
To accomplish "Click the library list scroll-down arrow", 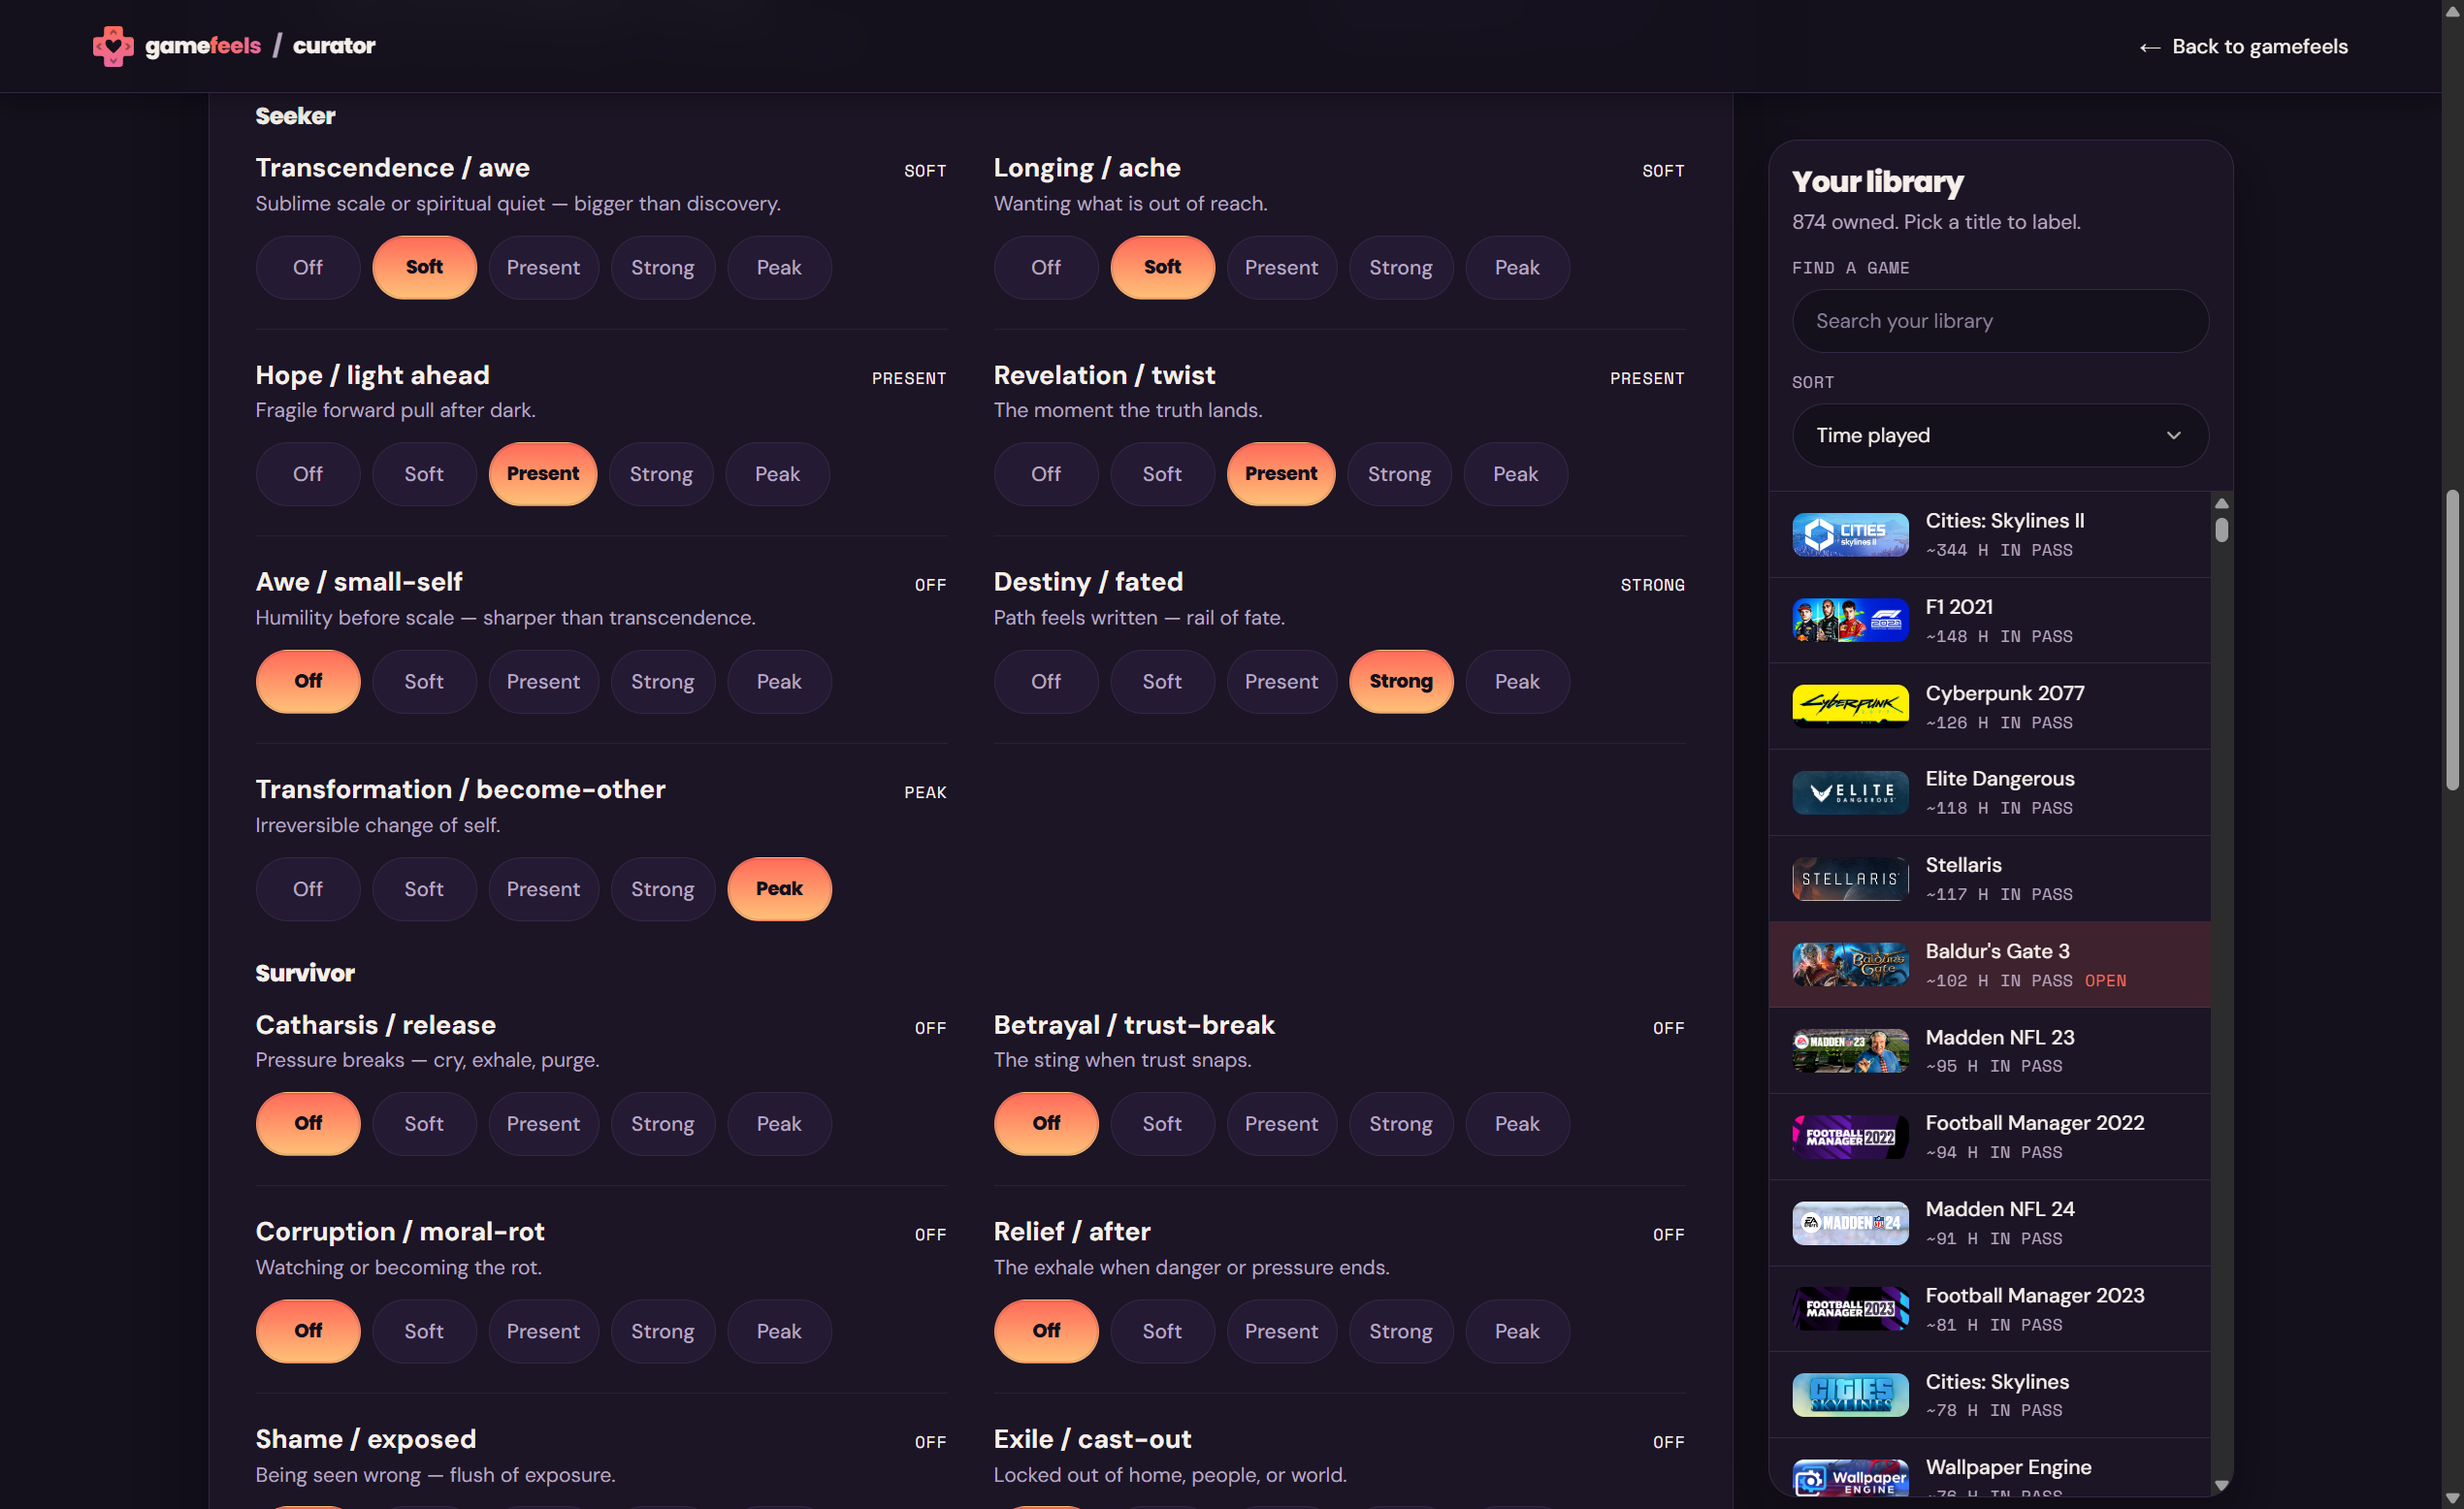I will pyautogui.click(x=2221, y=1485).
